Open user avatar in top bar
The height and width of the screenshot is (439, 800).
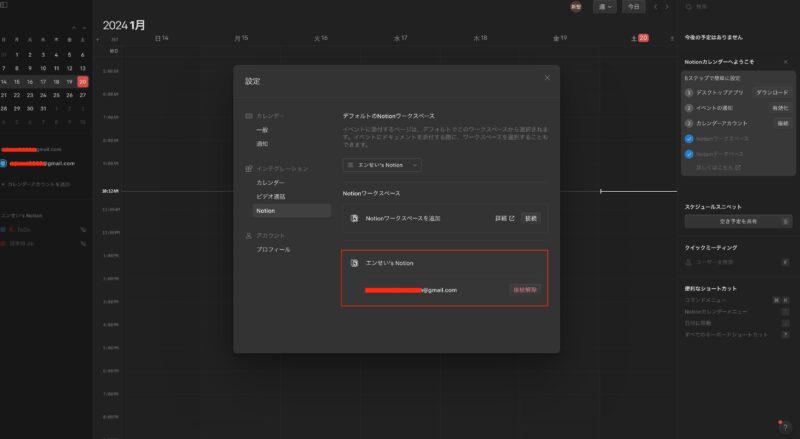coord(576,7)
